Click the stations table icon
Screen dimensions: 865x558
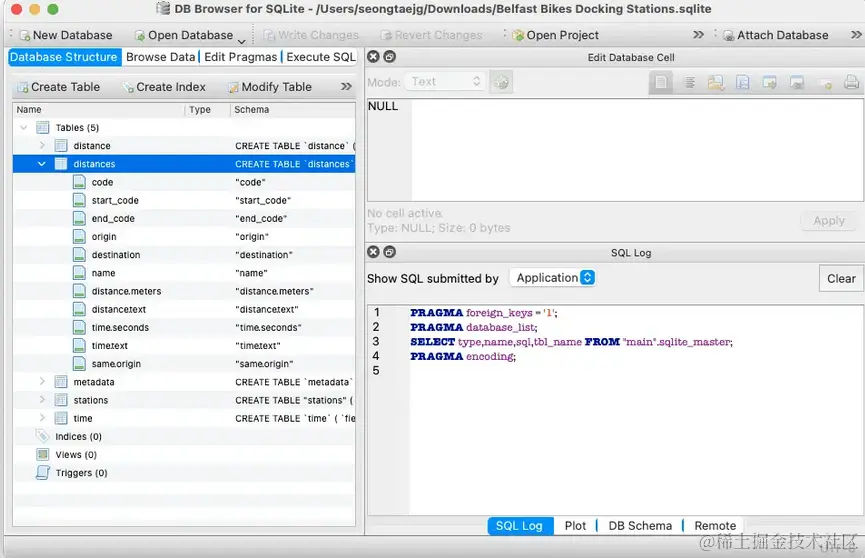coord(61,400)
